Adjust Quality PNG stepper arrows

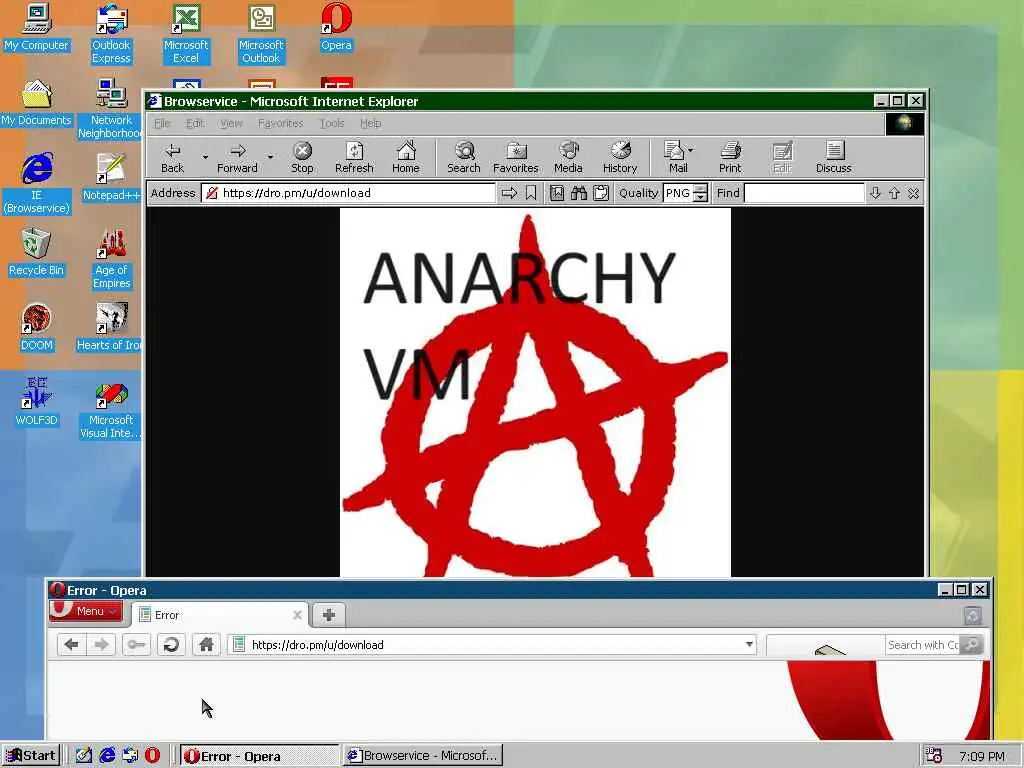pos(700,193)
